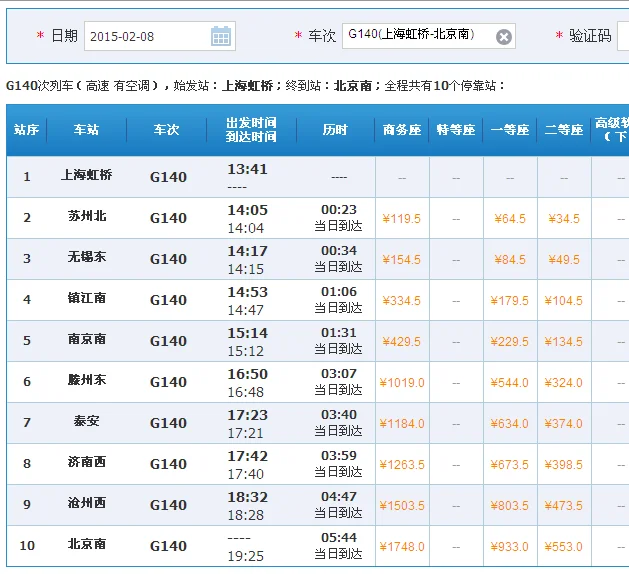Viewport: 629px width, 574px height.
Task: Click duration 00:23 in 苏州北 row
Action: tap(339, 209)
